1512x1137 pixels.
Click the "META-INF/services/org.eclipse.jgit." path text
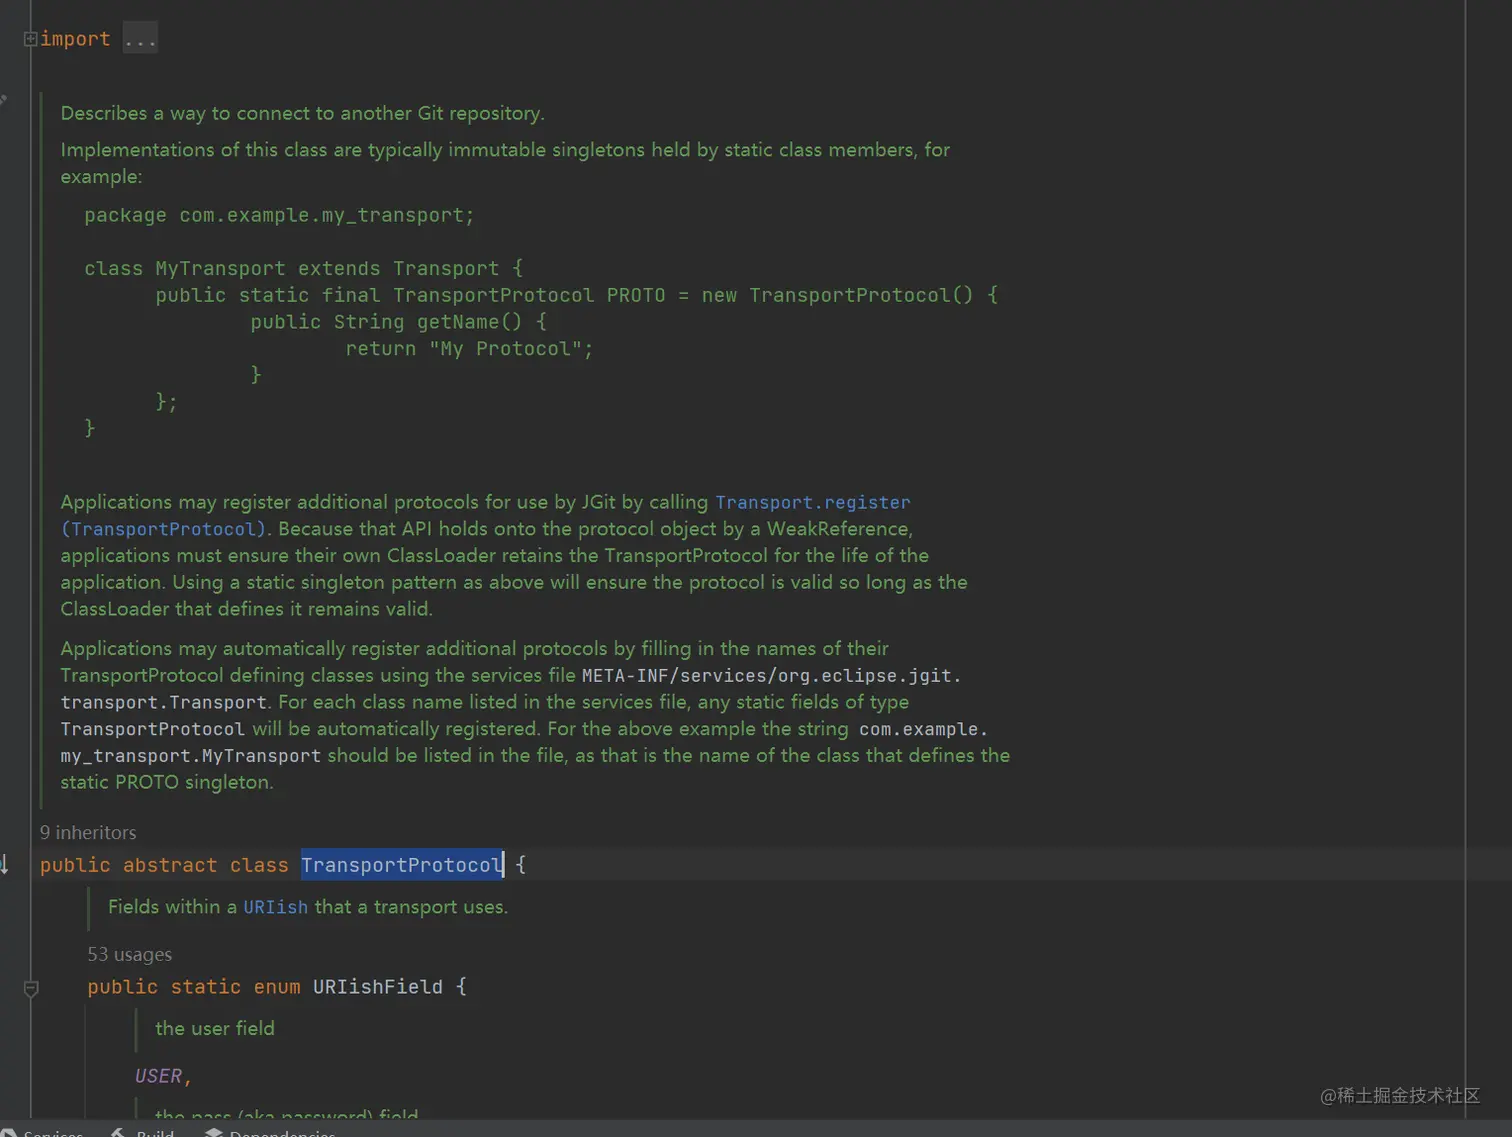[771, 676]
